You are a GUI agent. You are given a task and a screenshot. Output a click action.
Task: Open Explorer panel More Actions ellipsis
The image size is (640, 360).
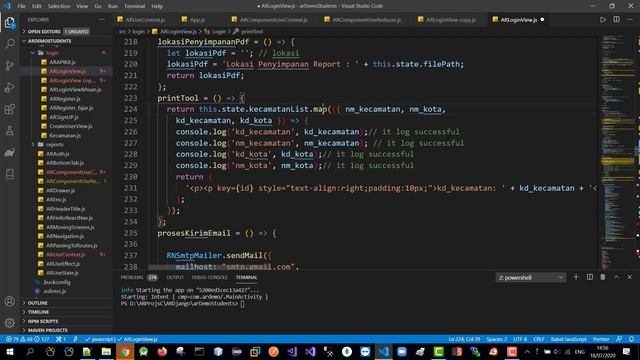tap(102, 20)
